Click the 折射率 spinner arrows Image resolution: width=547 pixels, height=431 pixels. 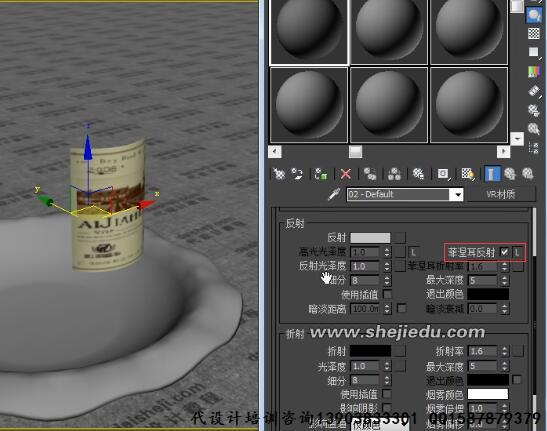point(504,351)
